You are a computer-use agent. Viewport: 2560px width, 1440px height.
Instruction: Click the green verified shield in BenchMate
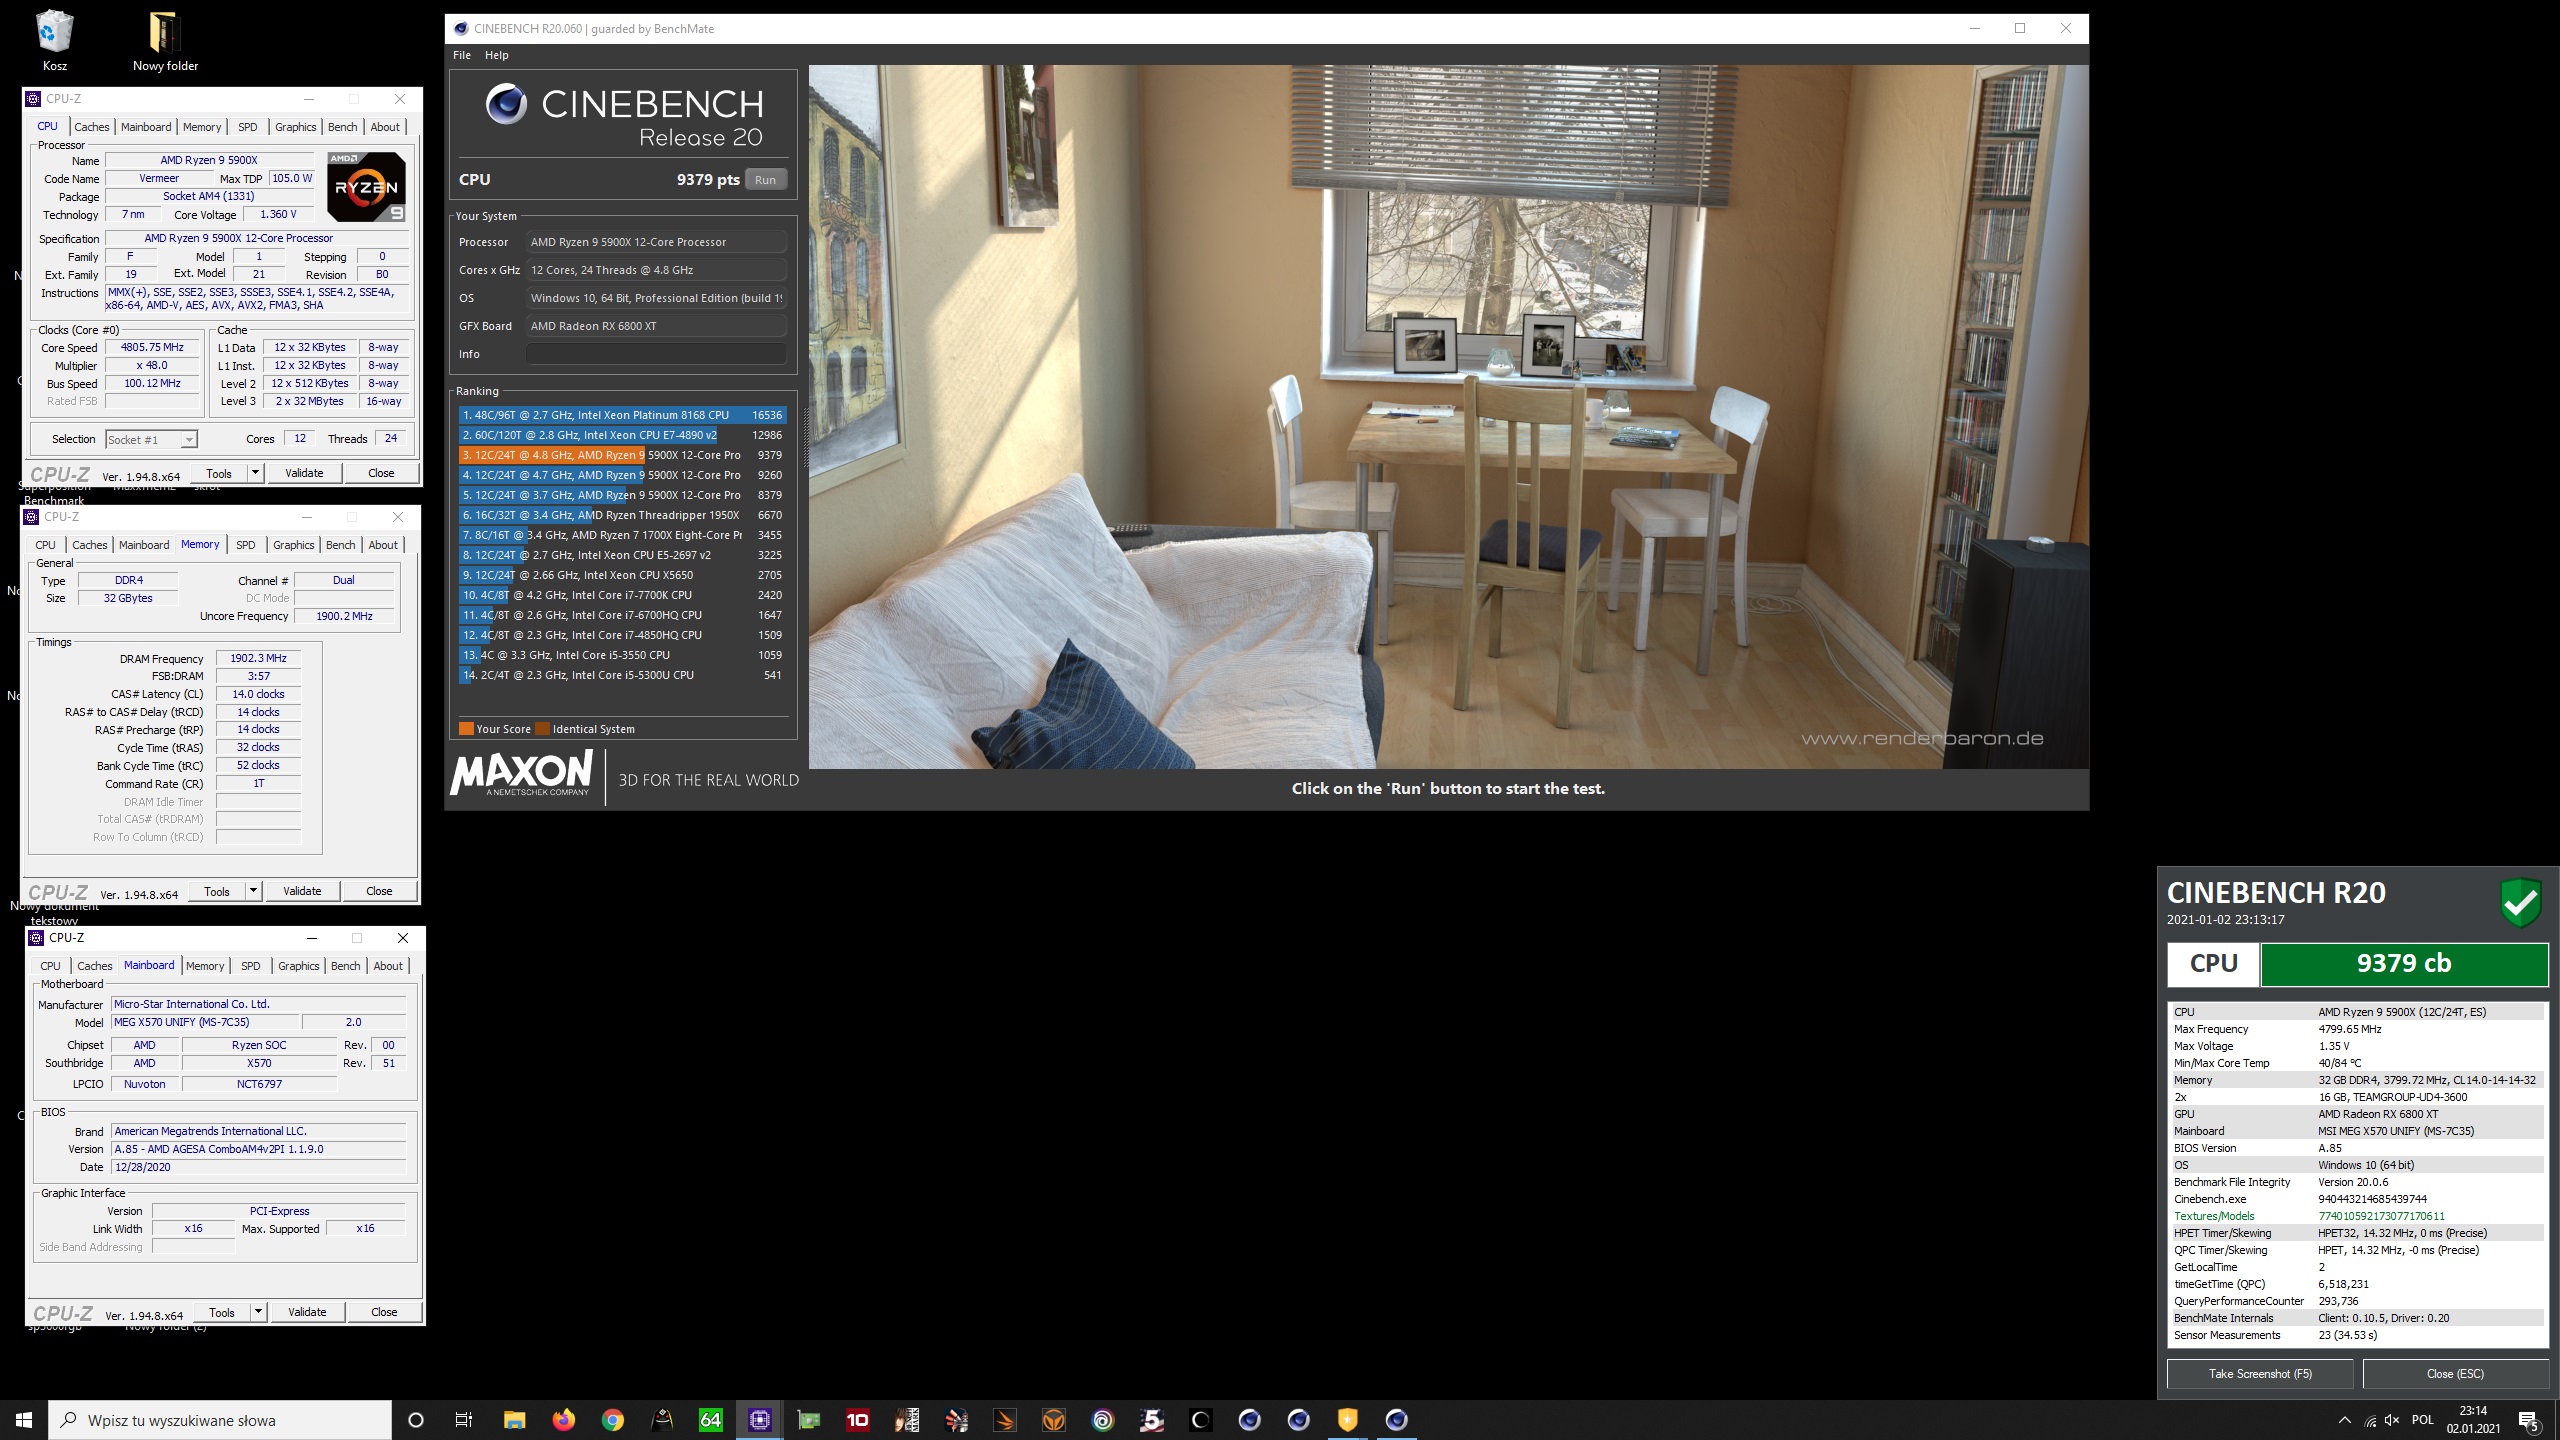coord(2520,903)
